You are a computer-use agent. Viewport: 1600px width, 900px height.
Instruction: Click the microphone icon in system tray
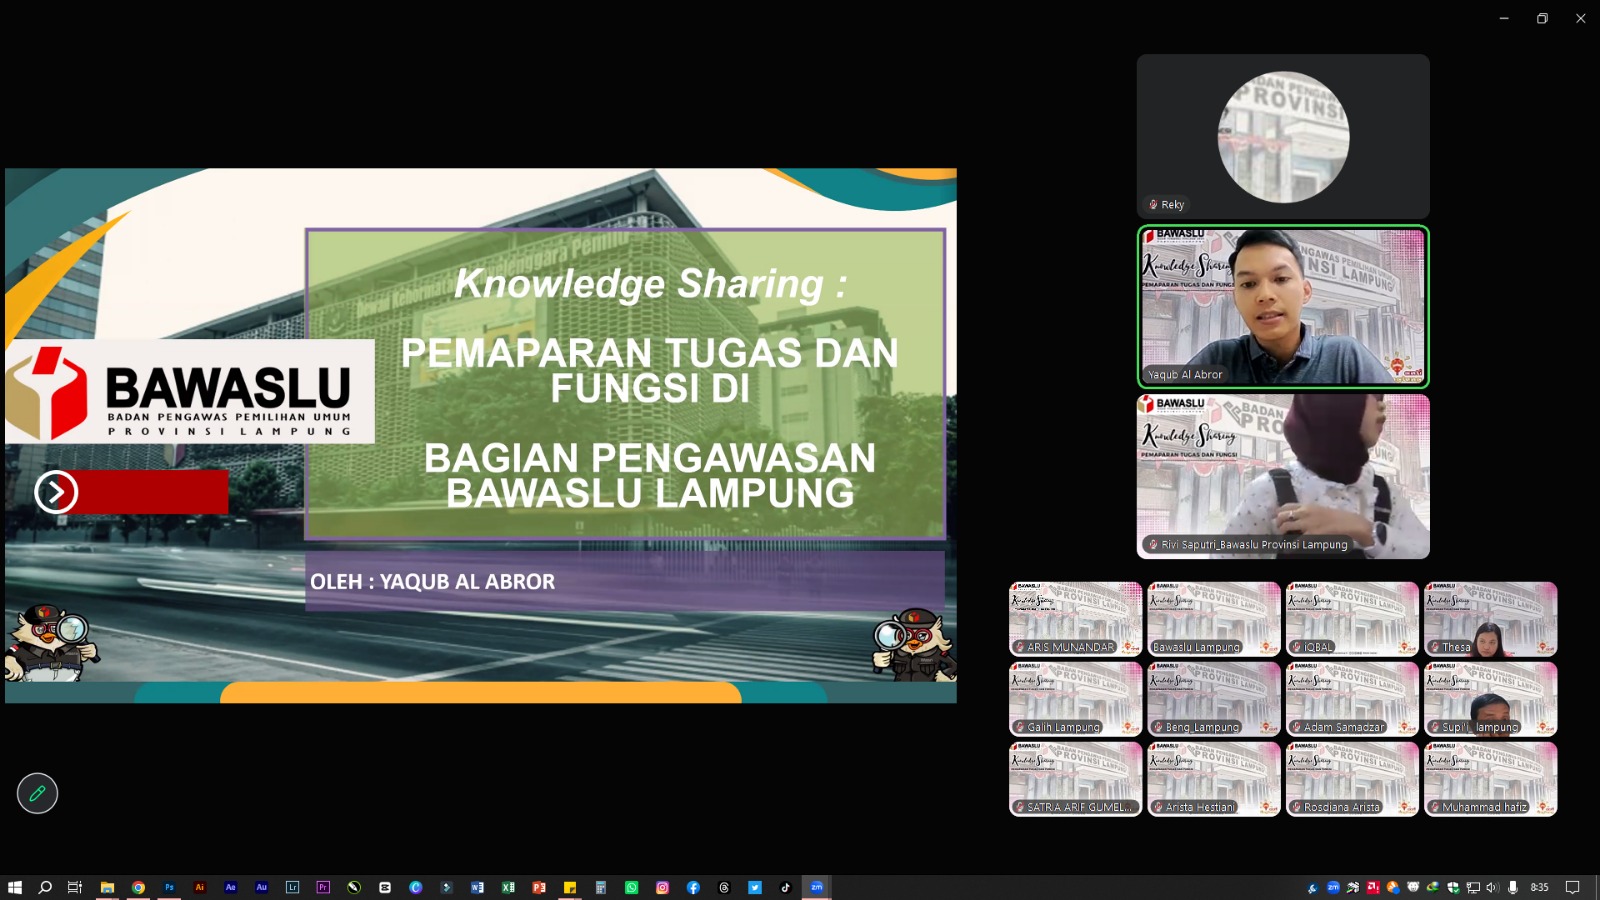tap(1513, 887)
